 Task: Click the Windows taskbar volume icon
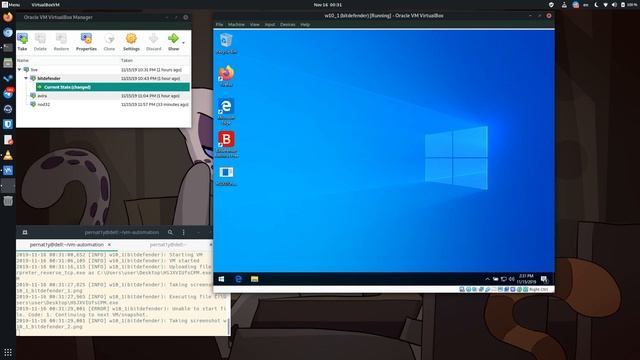coord(511,279)
